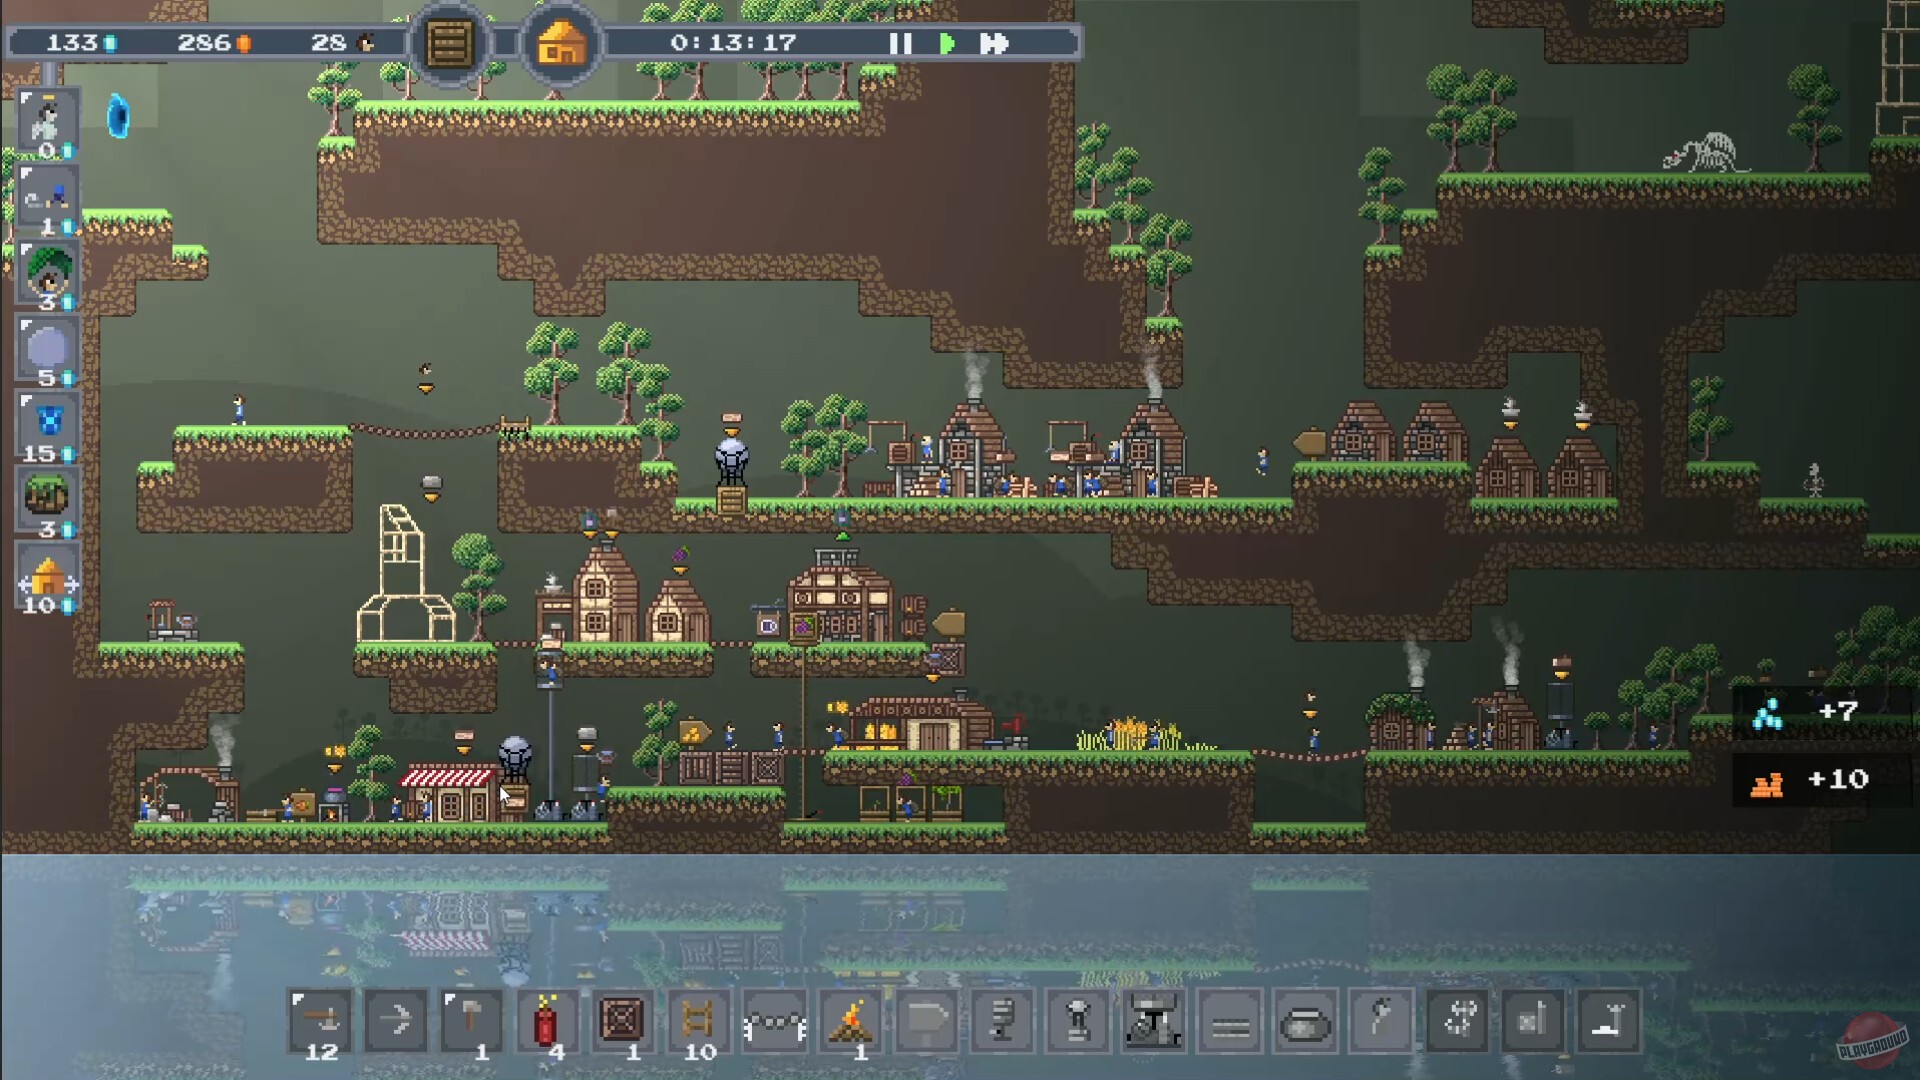Select the ladder build item showing 10
This screenshot has width=1920, height=1080.
coord(700,1020)
